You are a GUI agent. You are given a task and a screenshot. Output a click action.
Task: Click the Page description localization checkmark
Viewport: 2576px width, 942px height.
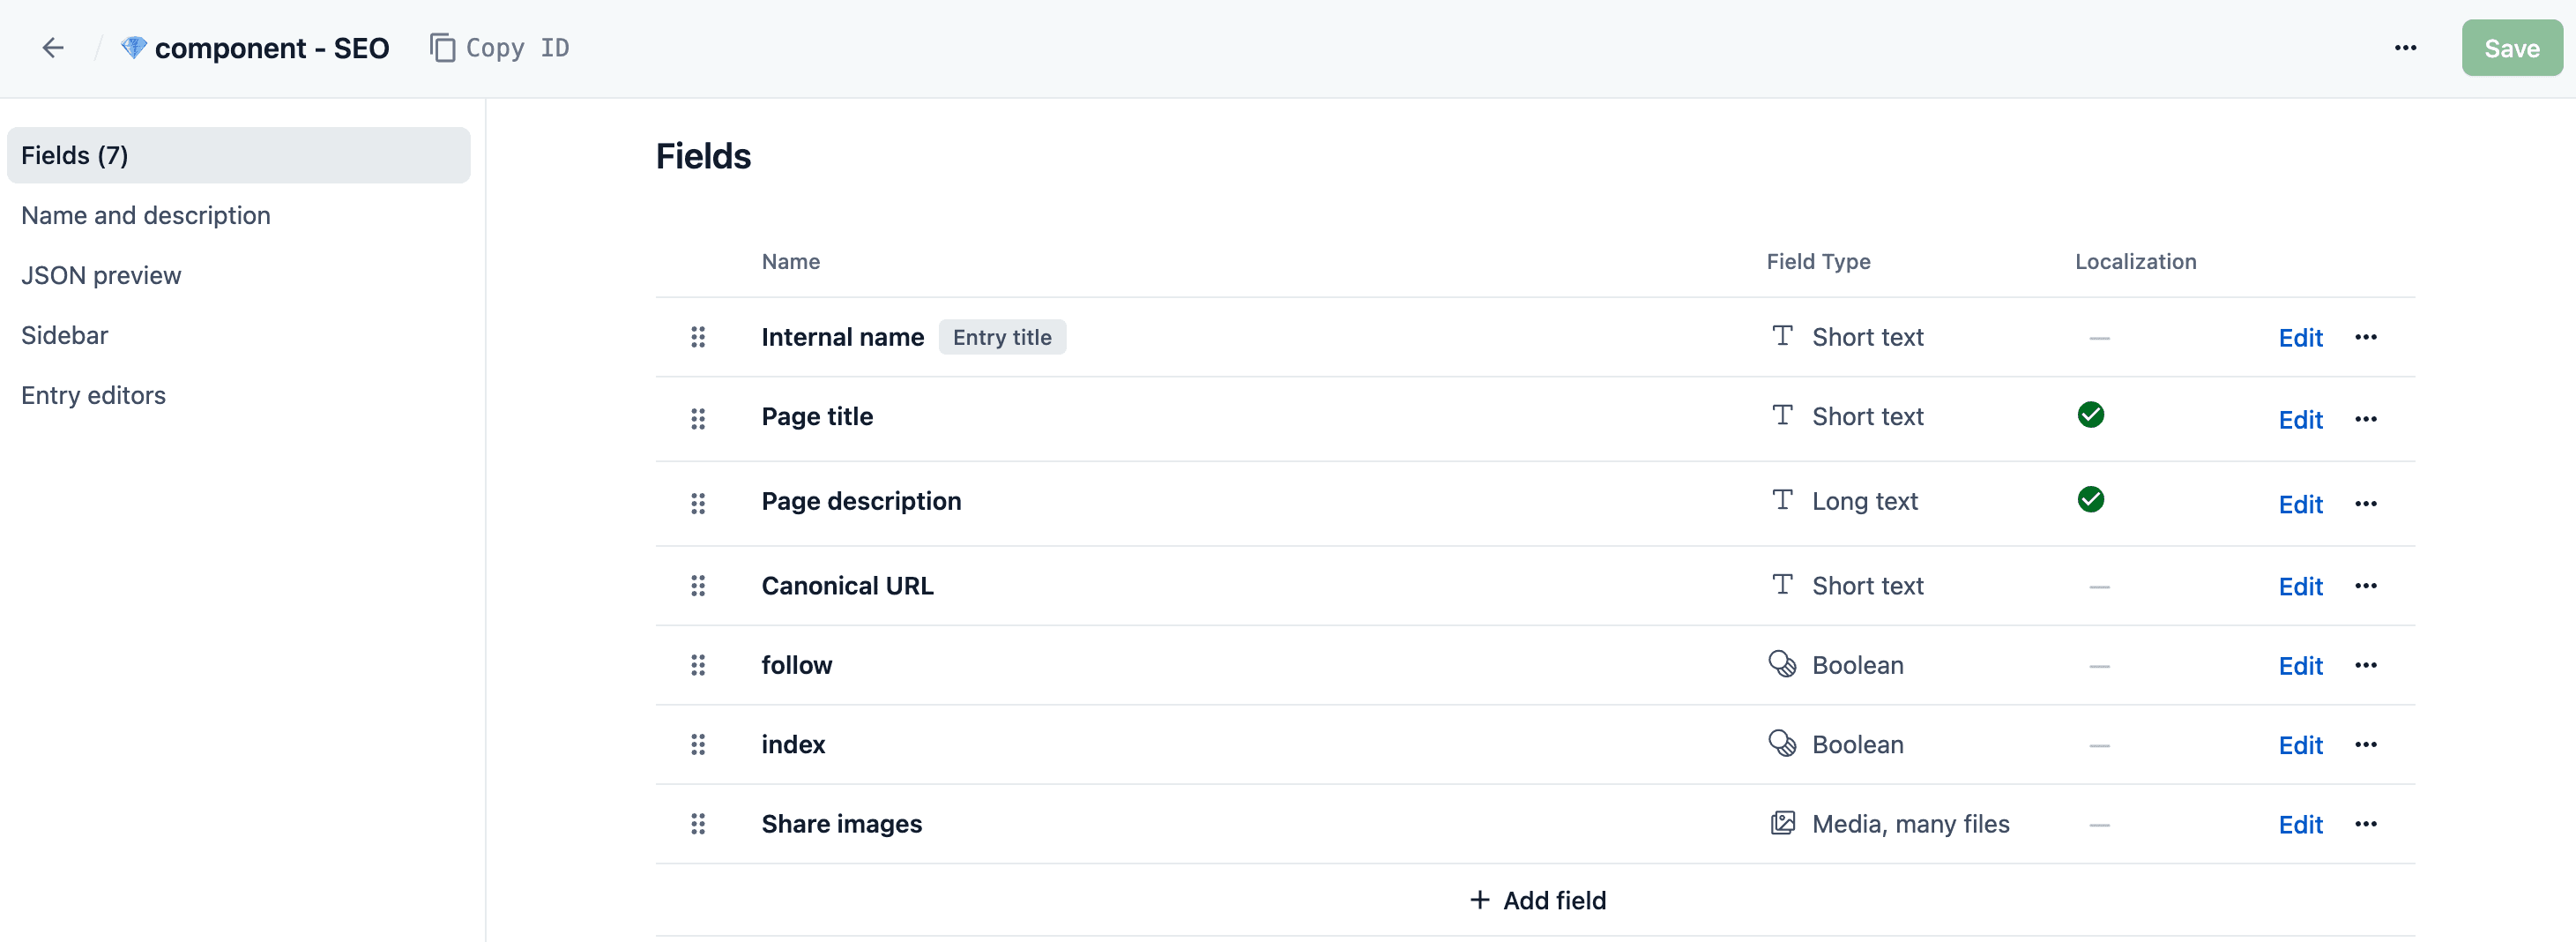click(x=2090, y=499)
